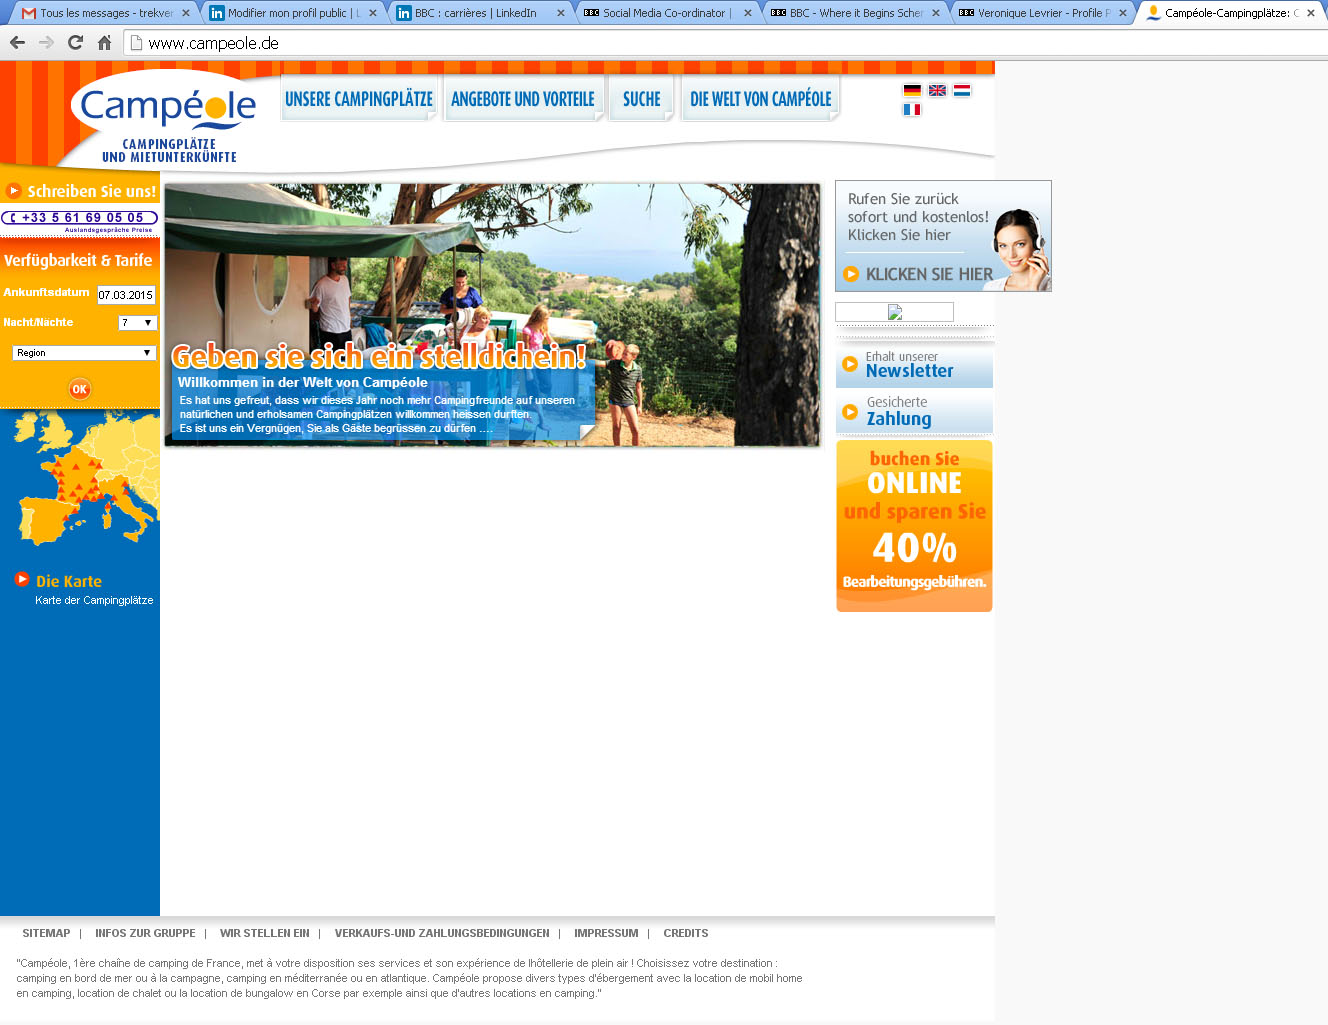This screenshot has height=1025, width=1328.
Task: Click the orange OK search button
Action: (80, 389)
